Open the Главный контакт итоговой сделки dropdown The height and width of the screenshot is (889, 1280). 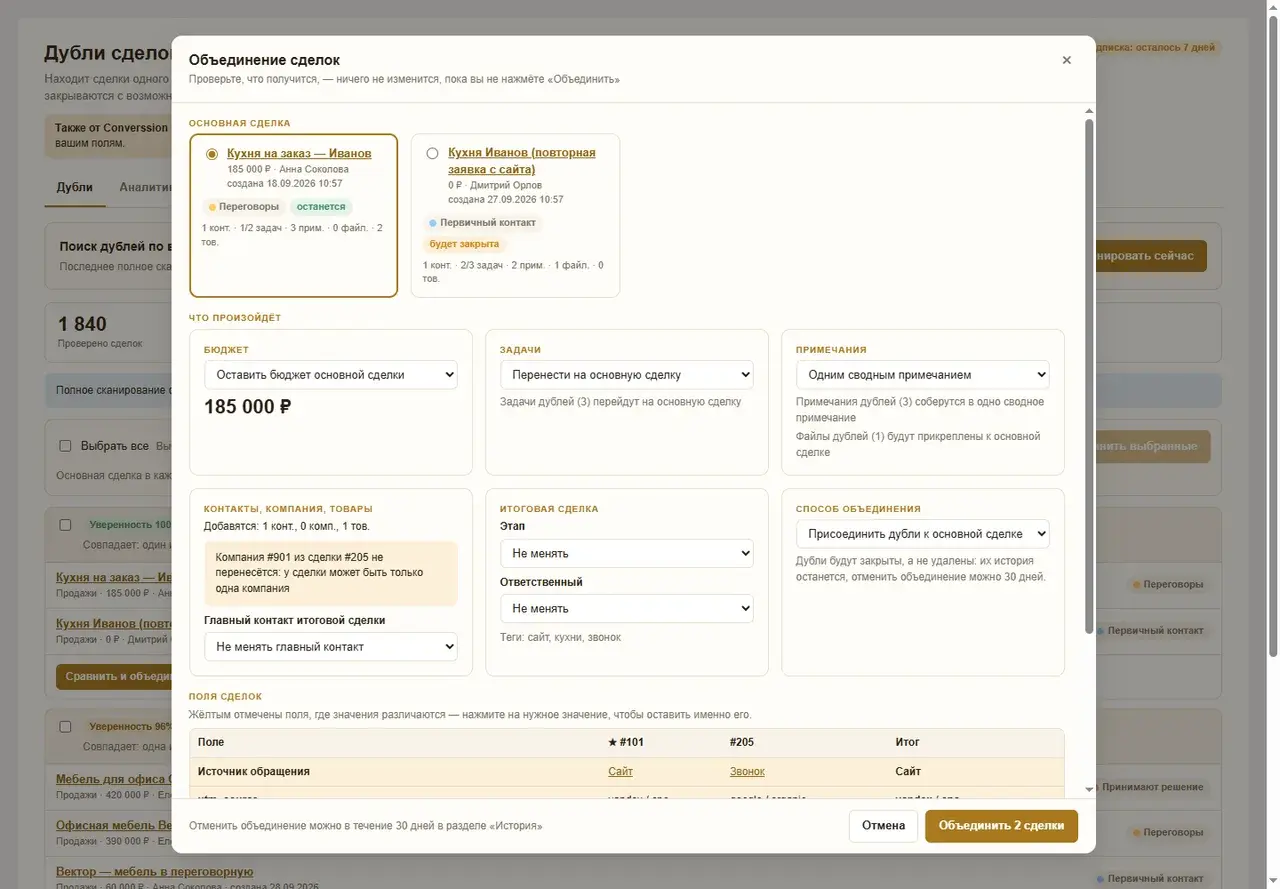point(331,647)
